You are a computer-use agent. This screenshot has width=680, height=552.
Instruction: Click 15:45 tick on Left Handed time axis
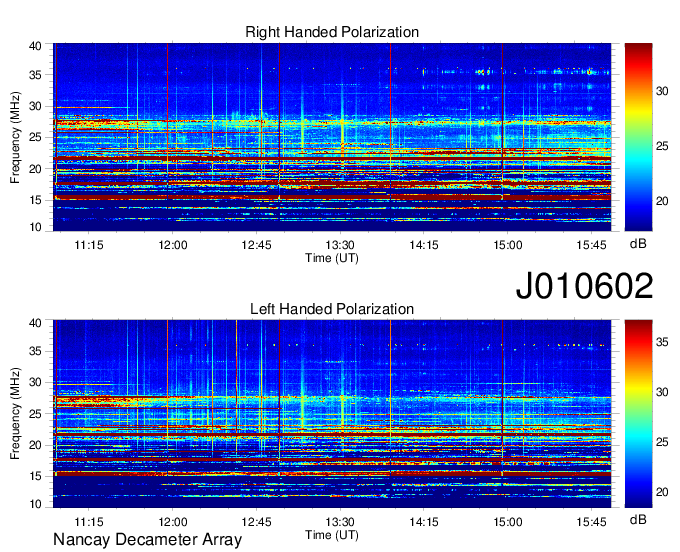pos(591,522)
